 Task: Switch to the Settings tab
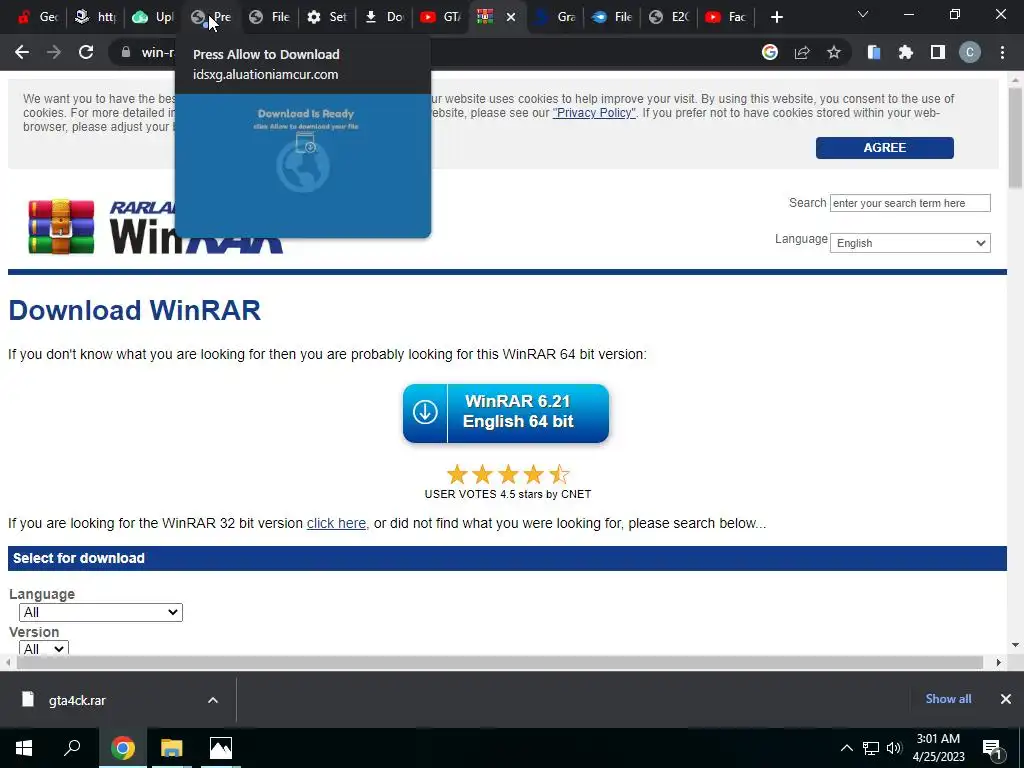pyautogui.click(x=327, y=17)
